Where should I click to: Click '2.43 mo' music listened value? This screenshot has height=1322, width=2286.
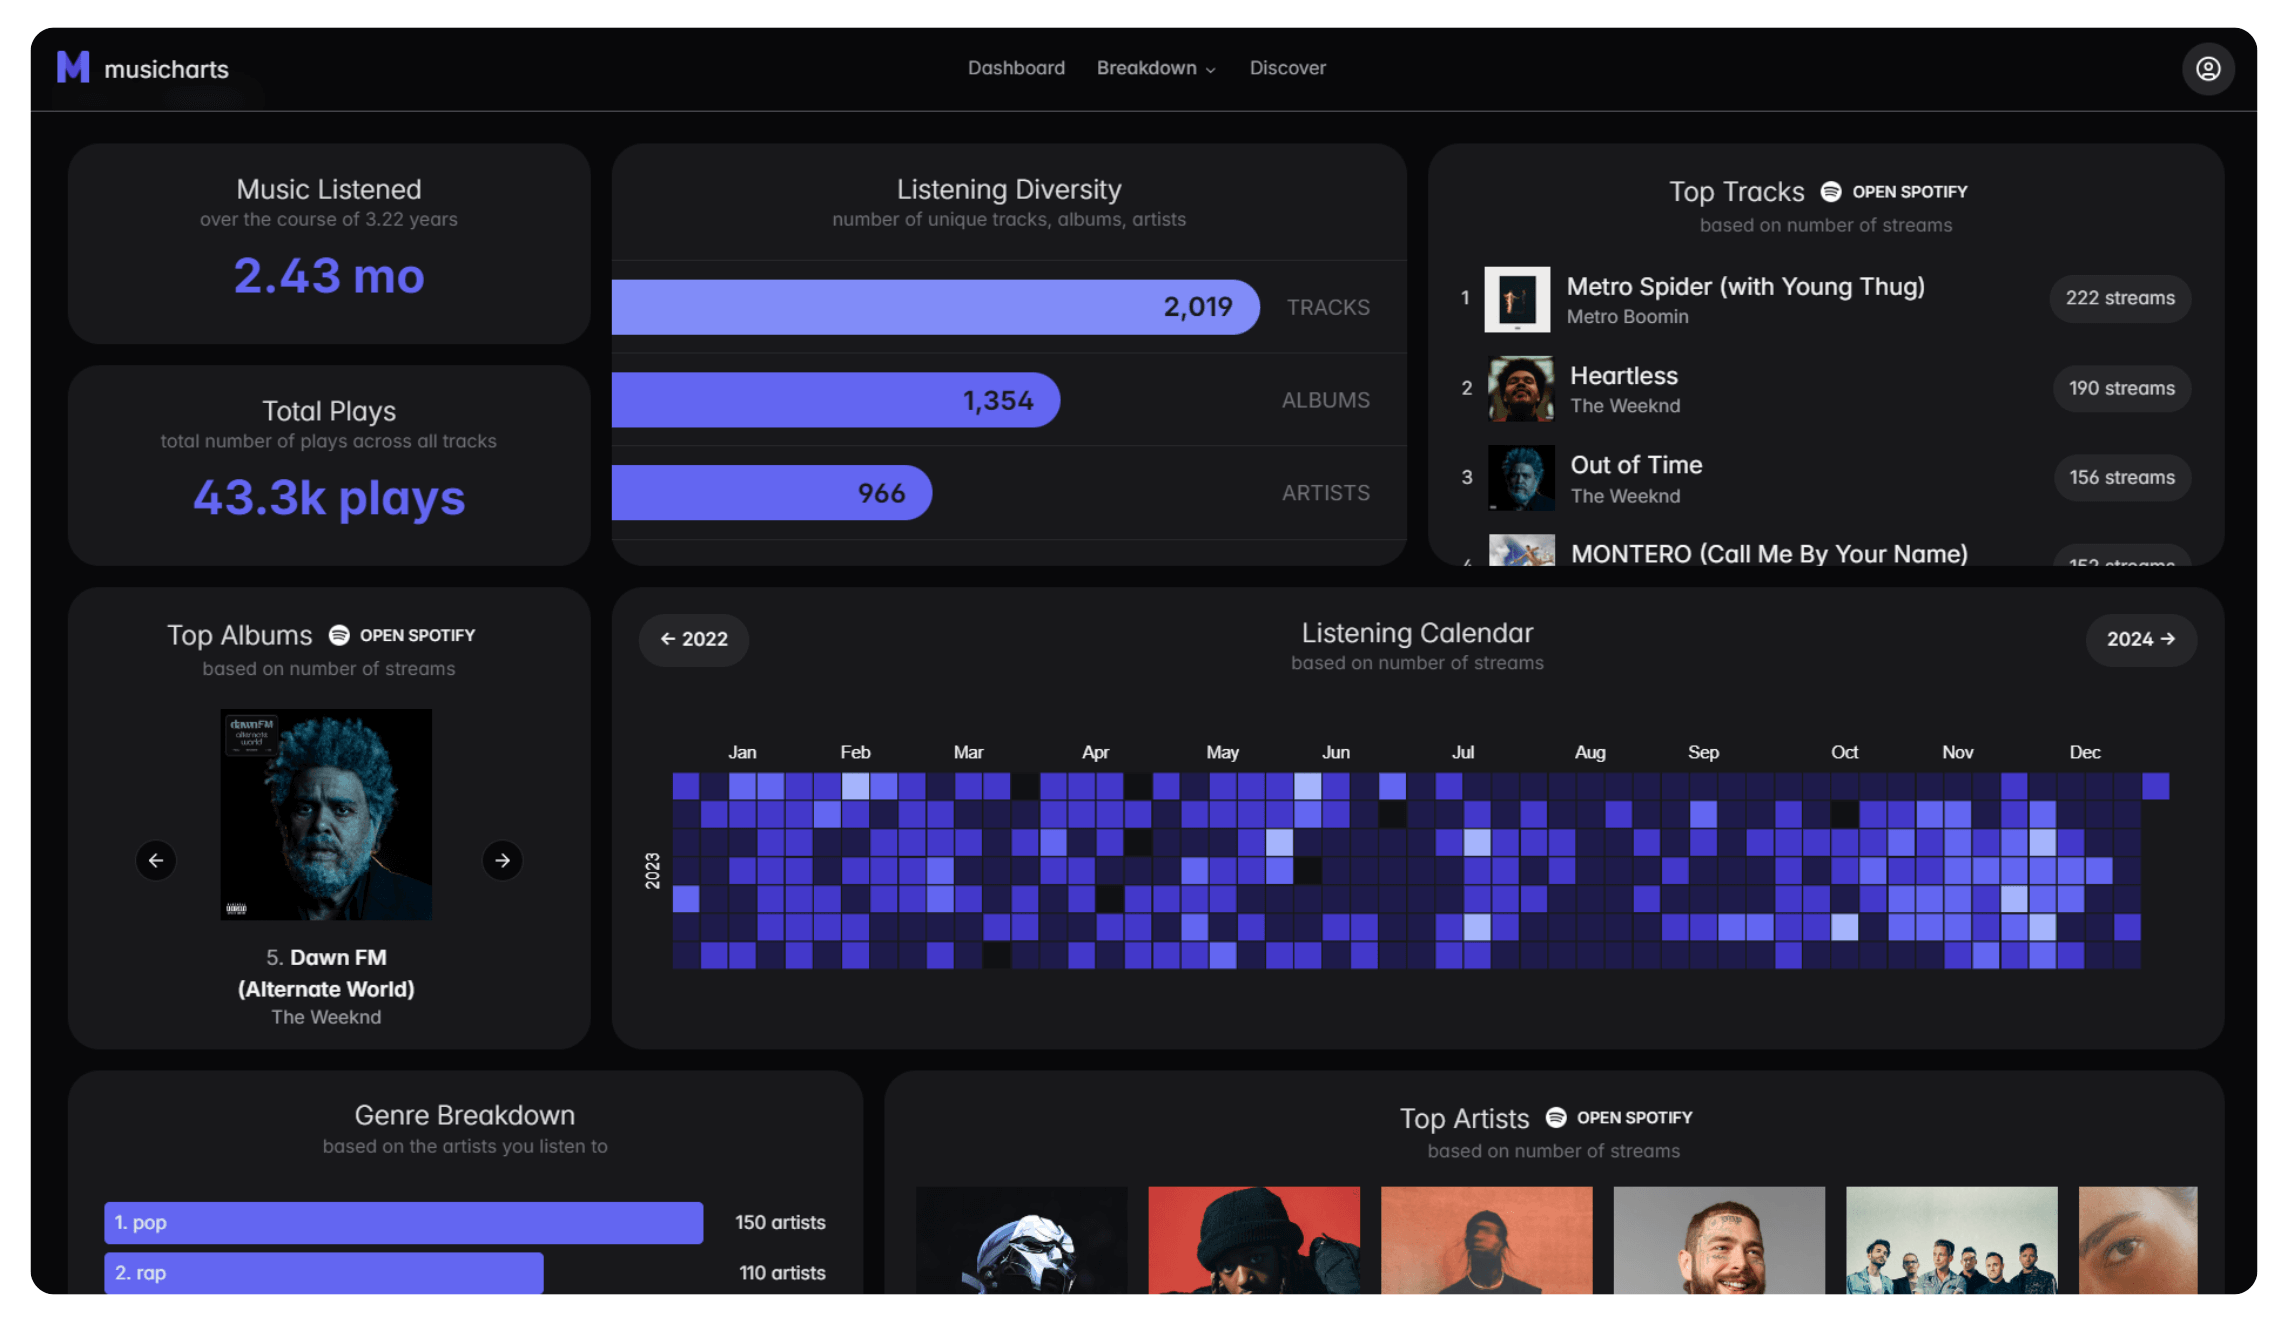click(329, 276)
